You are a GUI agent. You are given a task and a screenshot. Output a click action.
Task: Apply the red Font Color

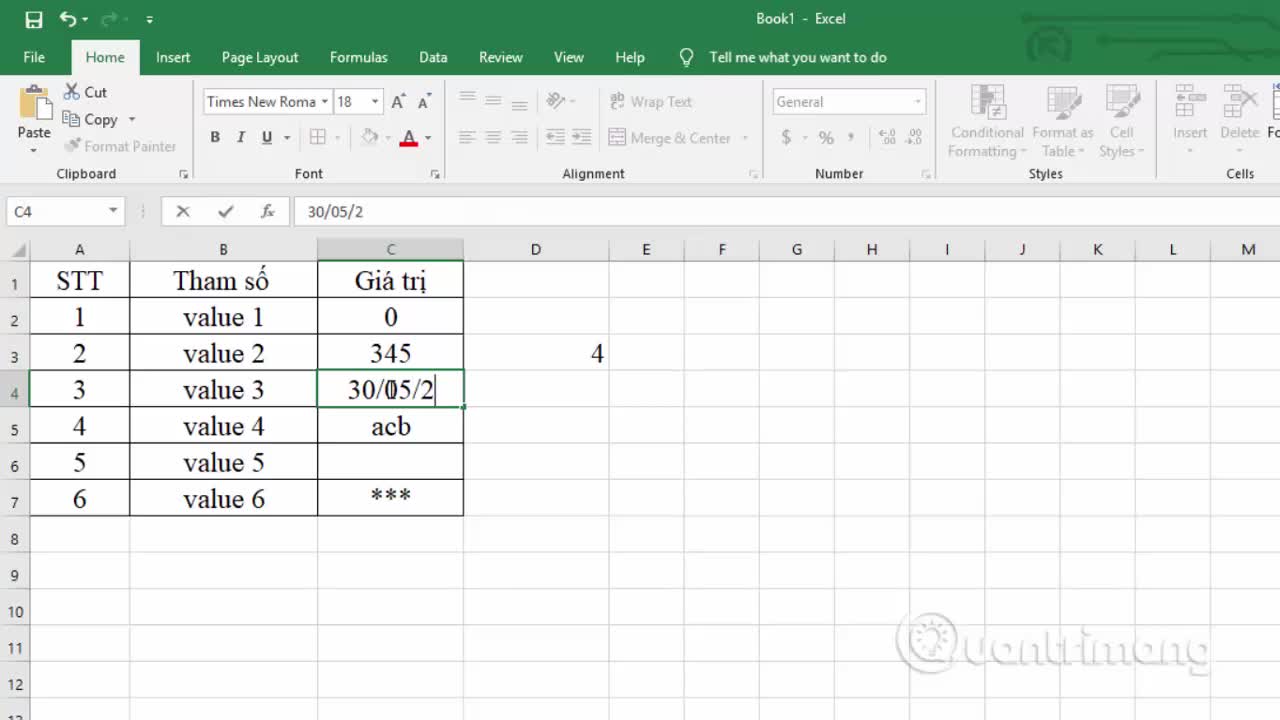(x=408, y=138)
